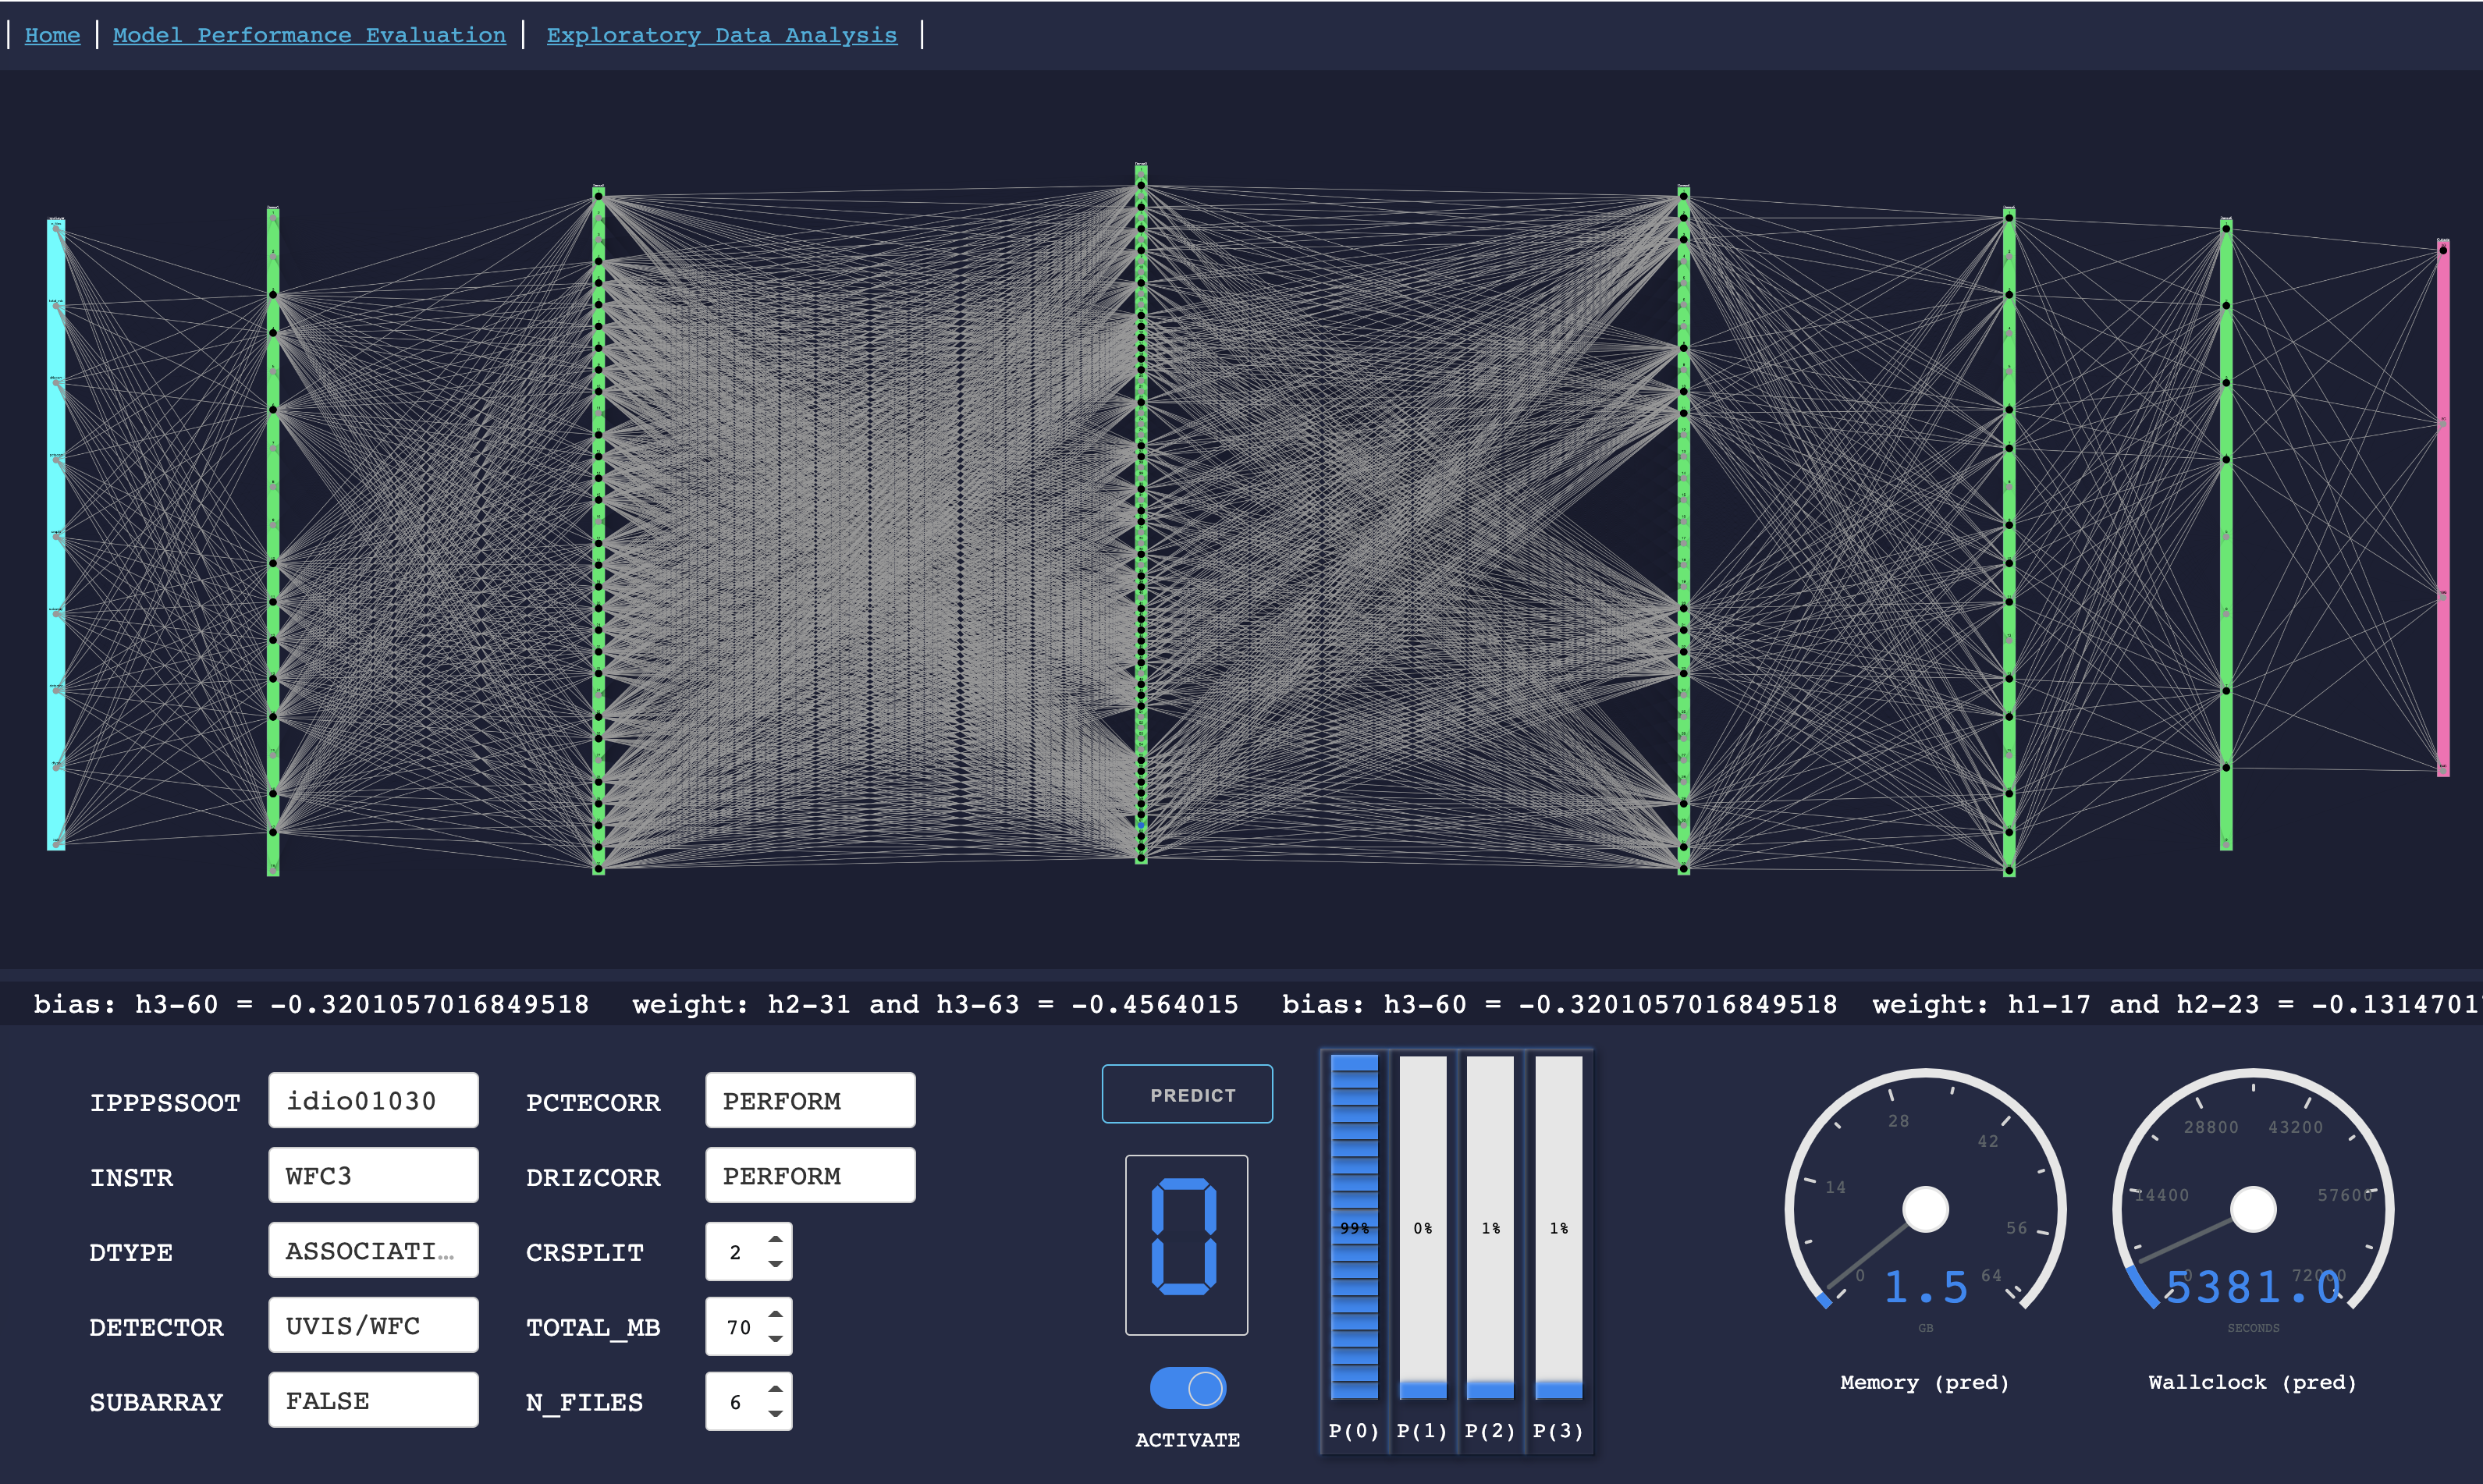Decrement the TOTAL_MB value with down arrow

point(777,1340)
